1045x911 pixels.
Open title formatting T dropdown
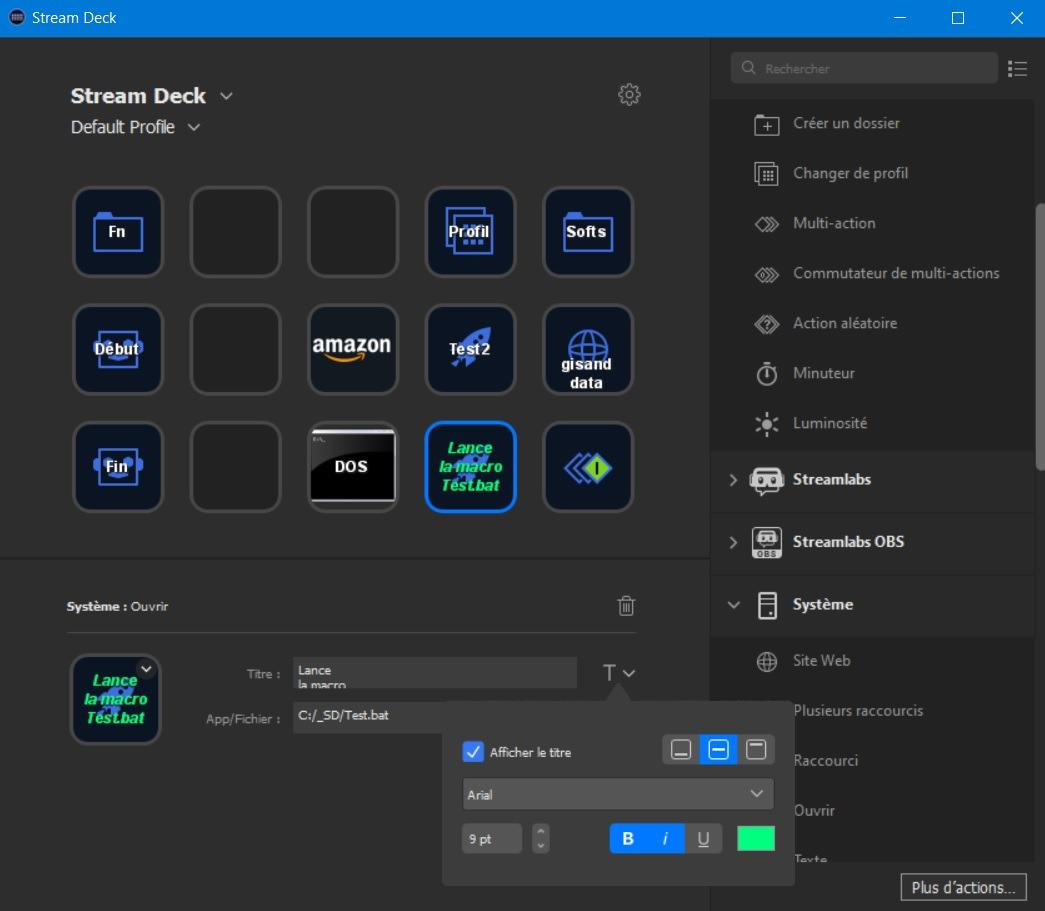click(618, 673)
